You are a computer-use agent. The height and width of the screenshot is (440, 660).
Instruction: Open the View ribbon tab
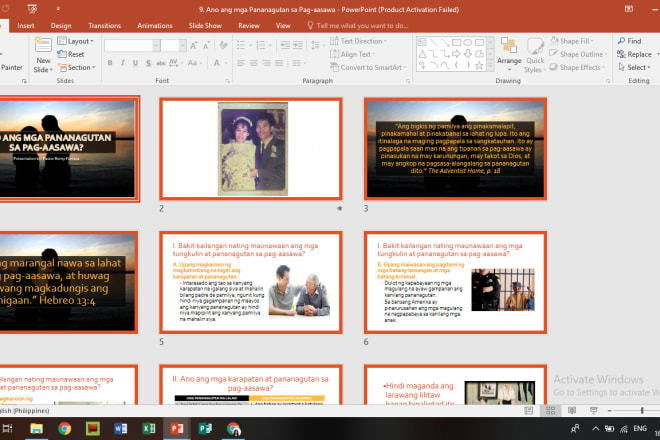(283, 26)
